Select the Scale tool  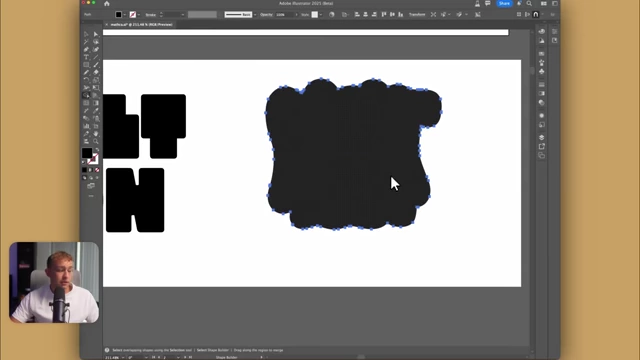96,80
